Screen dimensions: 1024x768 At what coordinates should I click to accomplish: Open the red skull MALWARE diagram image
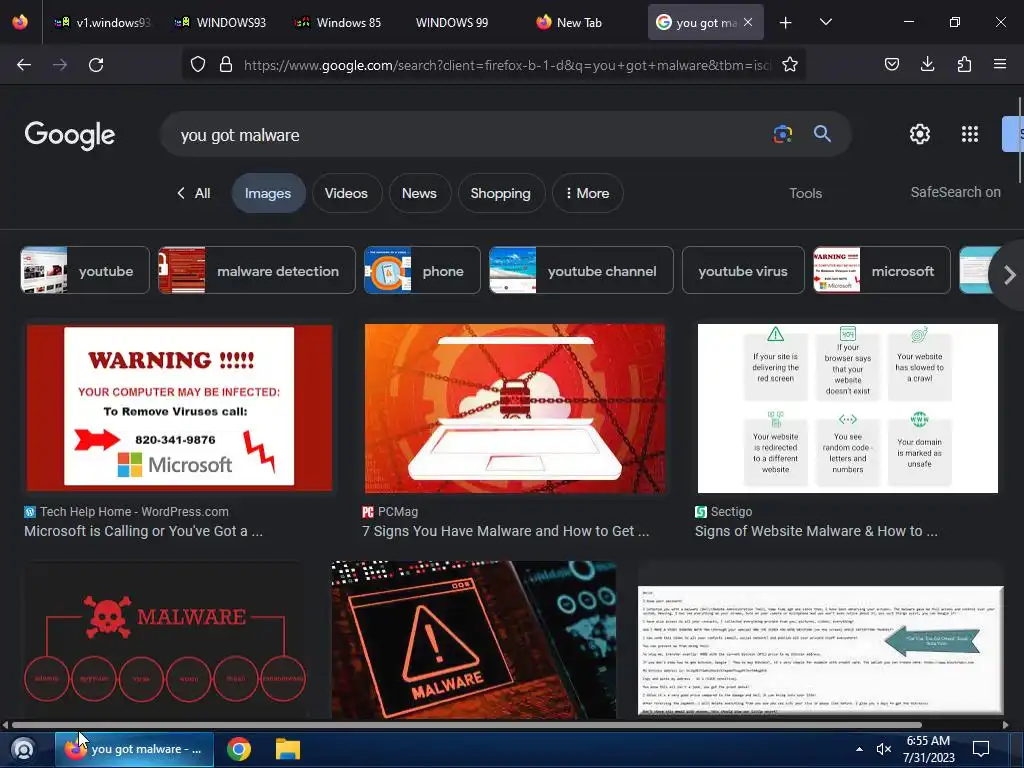point(165,640)
